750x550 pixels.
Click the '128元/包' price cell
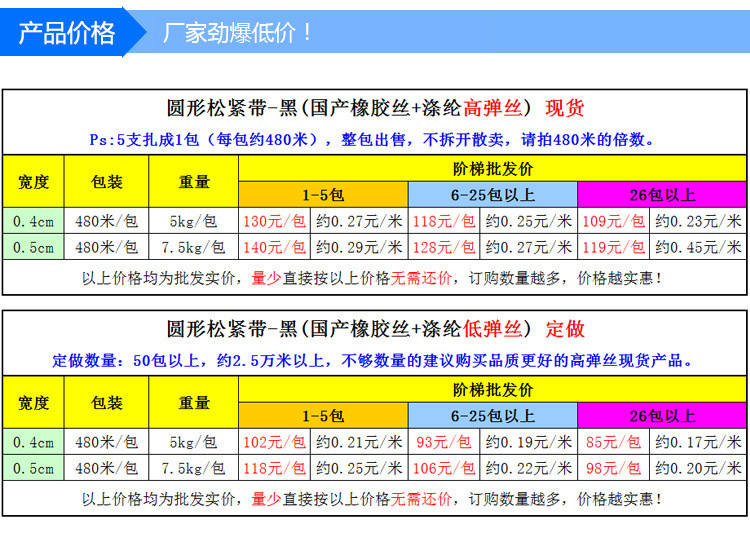(x=444, y=247)
